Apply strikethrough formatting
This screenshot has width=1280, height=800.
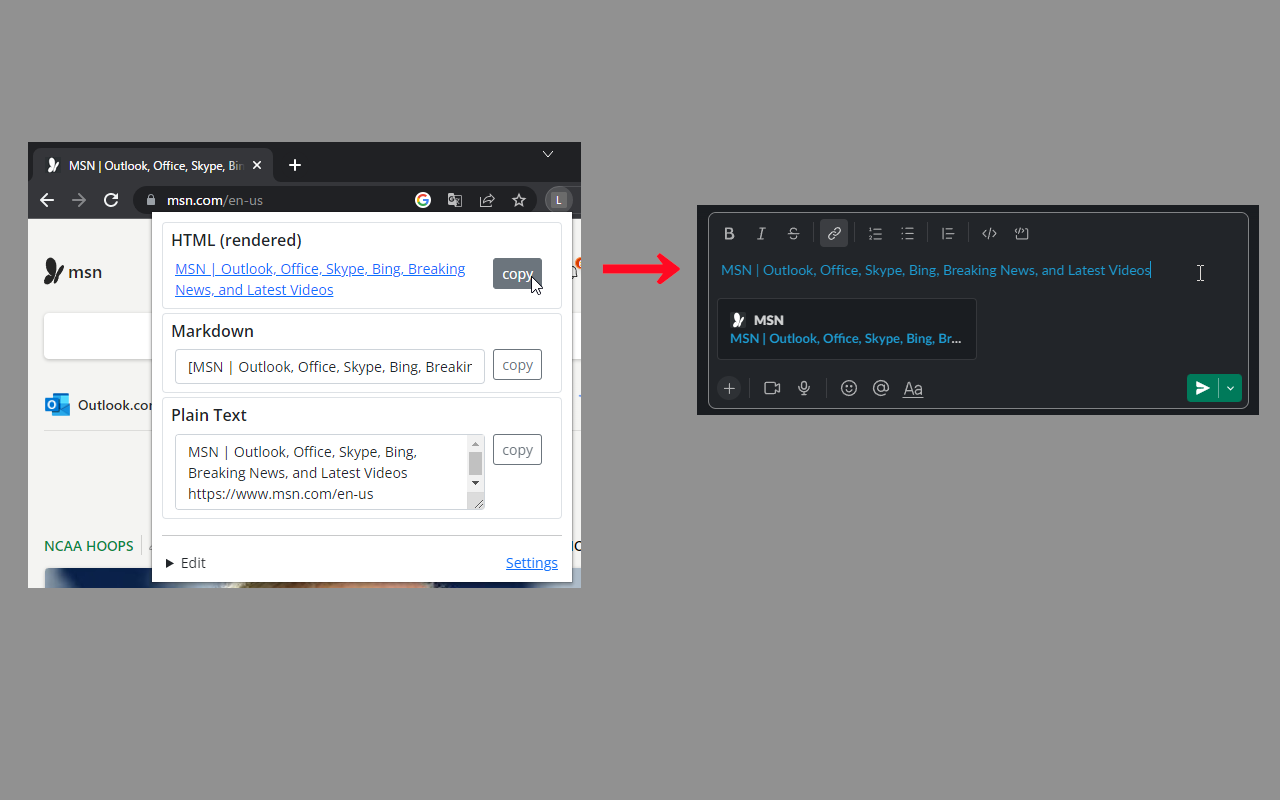click(x=793, y=233)
